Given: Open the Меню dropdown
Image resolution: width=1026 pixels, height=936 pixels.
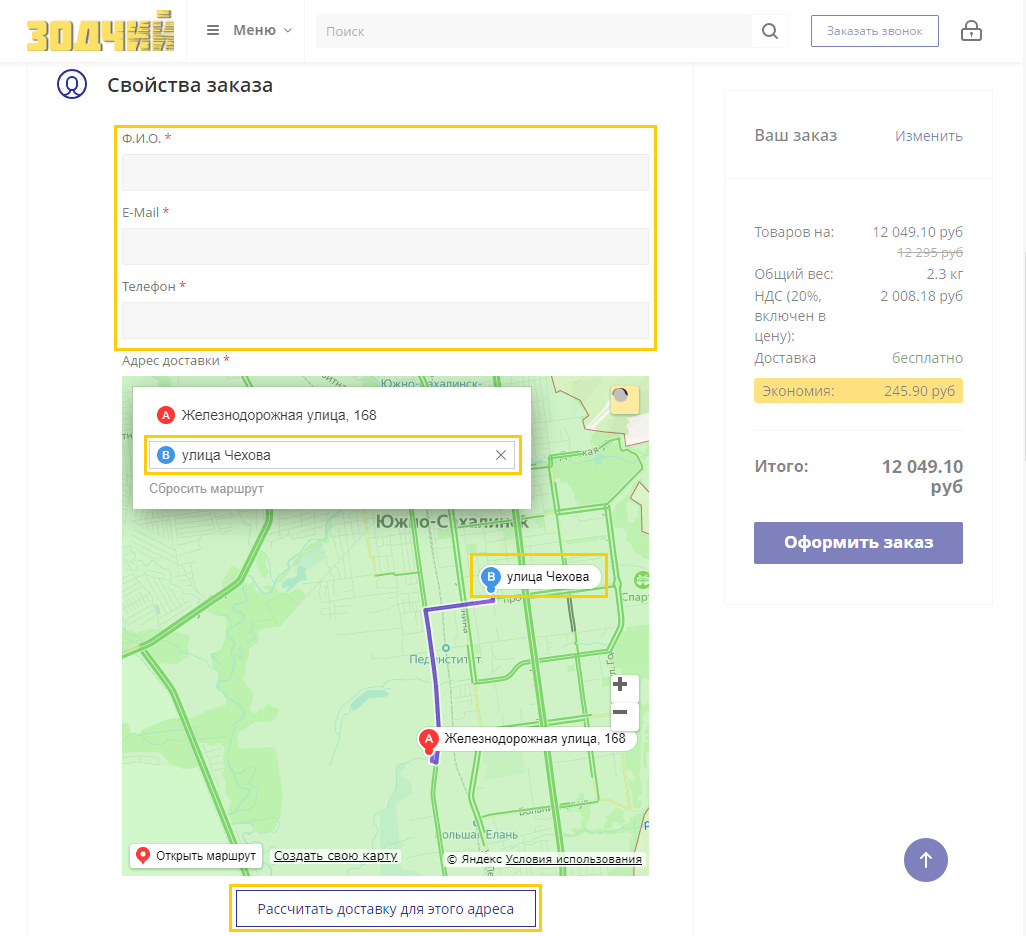Looking at the screenshot, I should click(x=249, y=30).
